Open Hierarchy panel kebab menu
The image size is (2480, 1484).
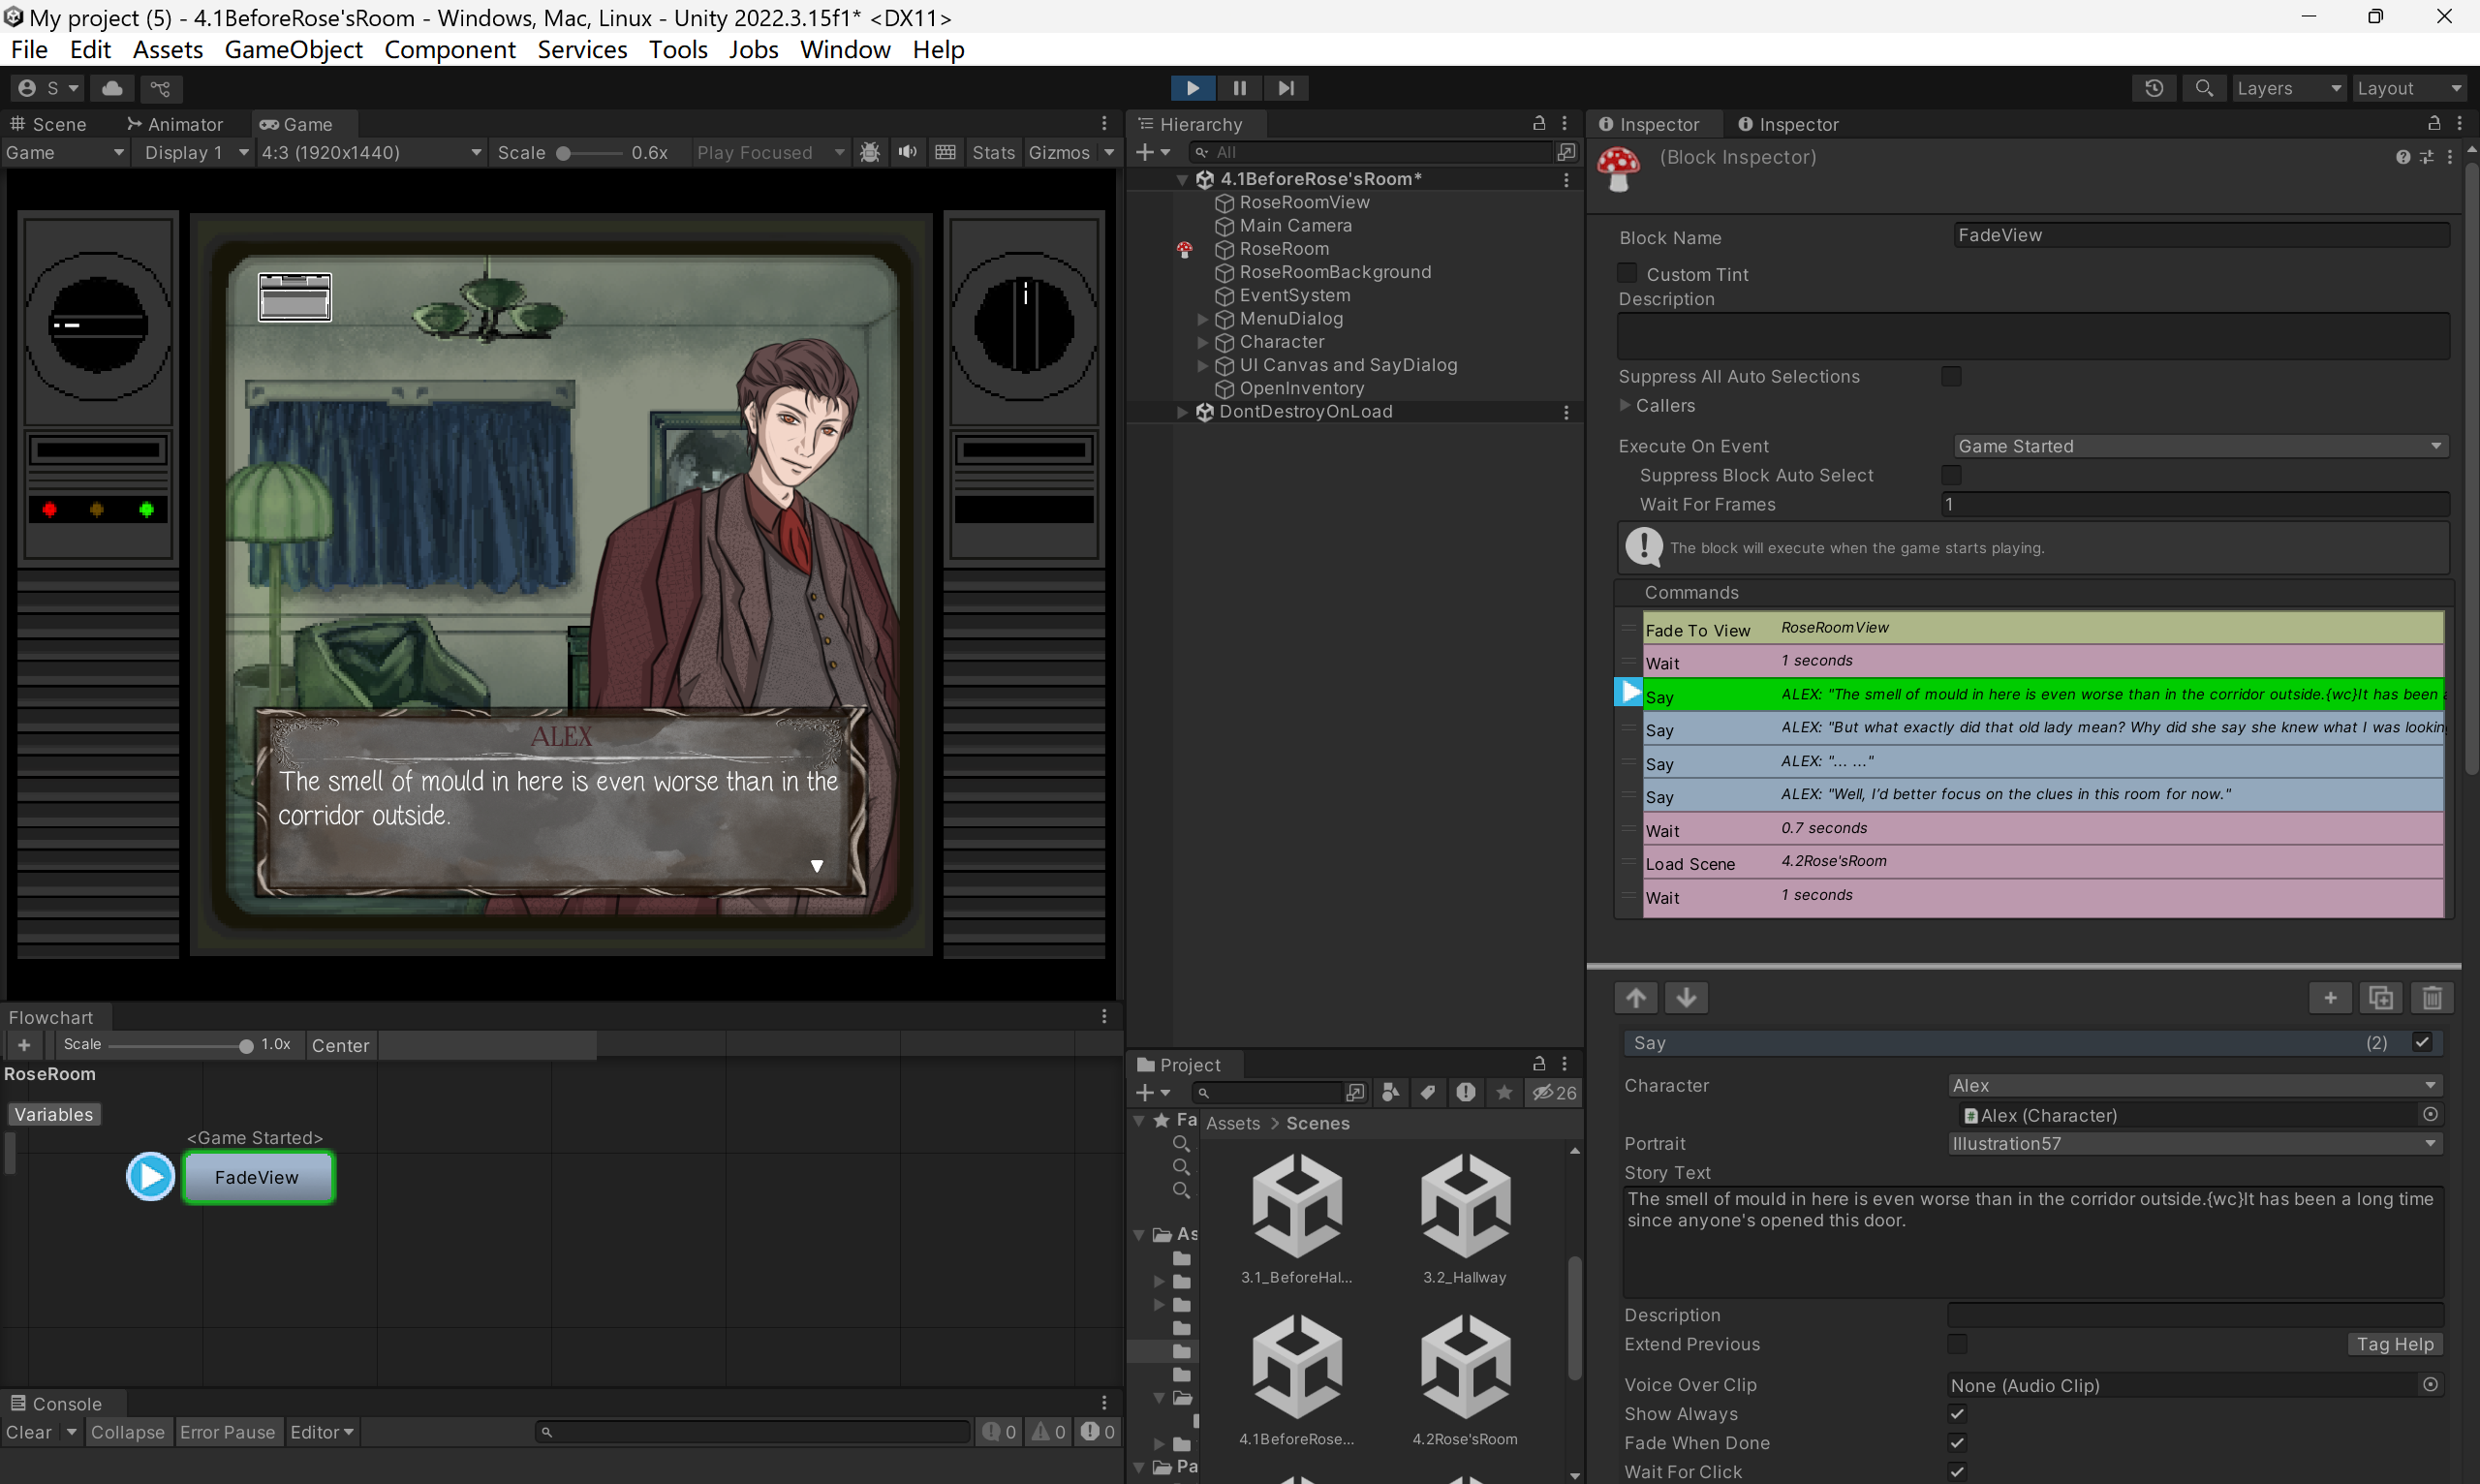tap(1565, 123)
